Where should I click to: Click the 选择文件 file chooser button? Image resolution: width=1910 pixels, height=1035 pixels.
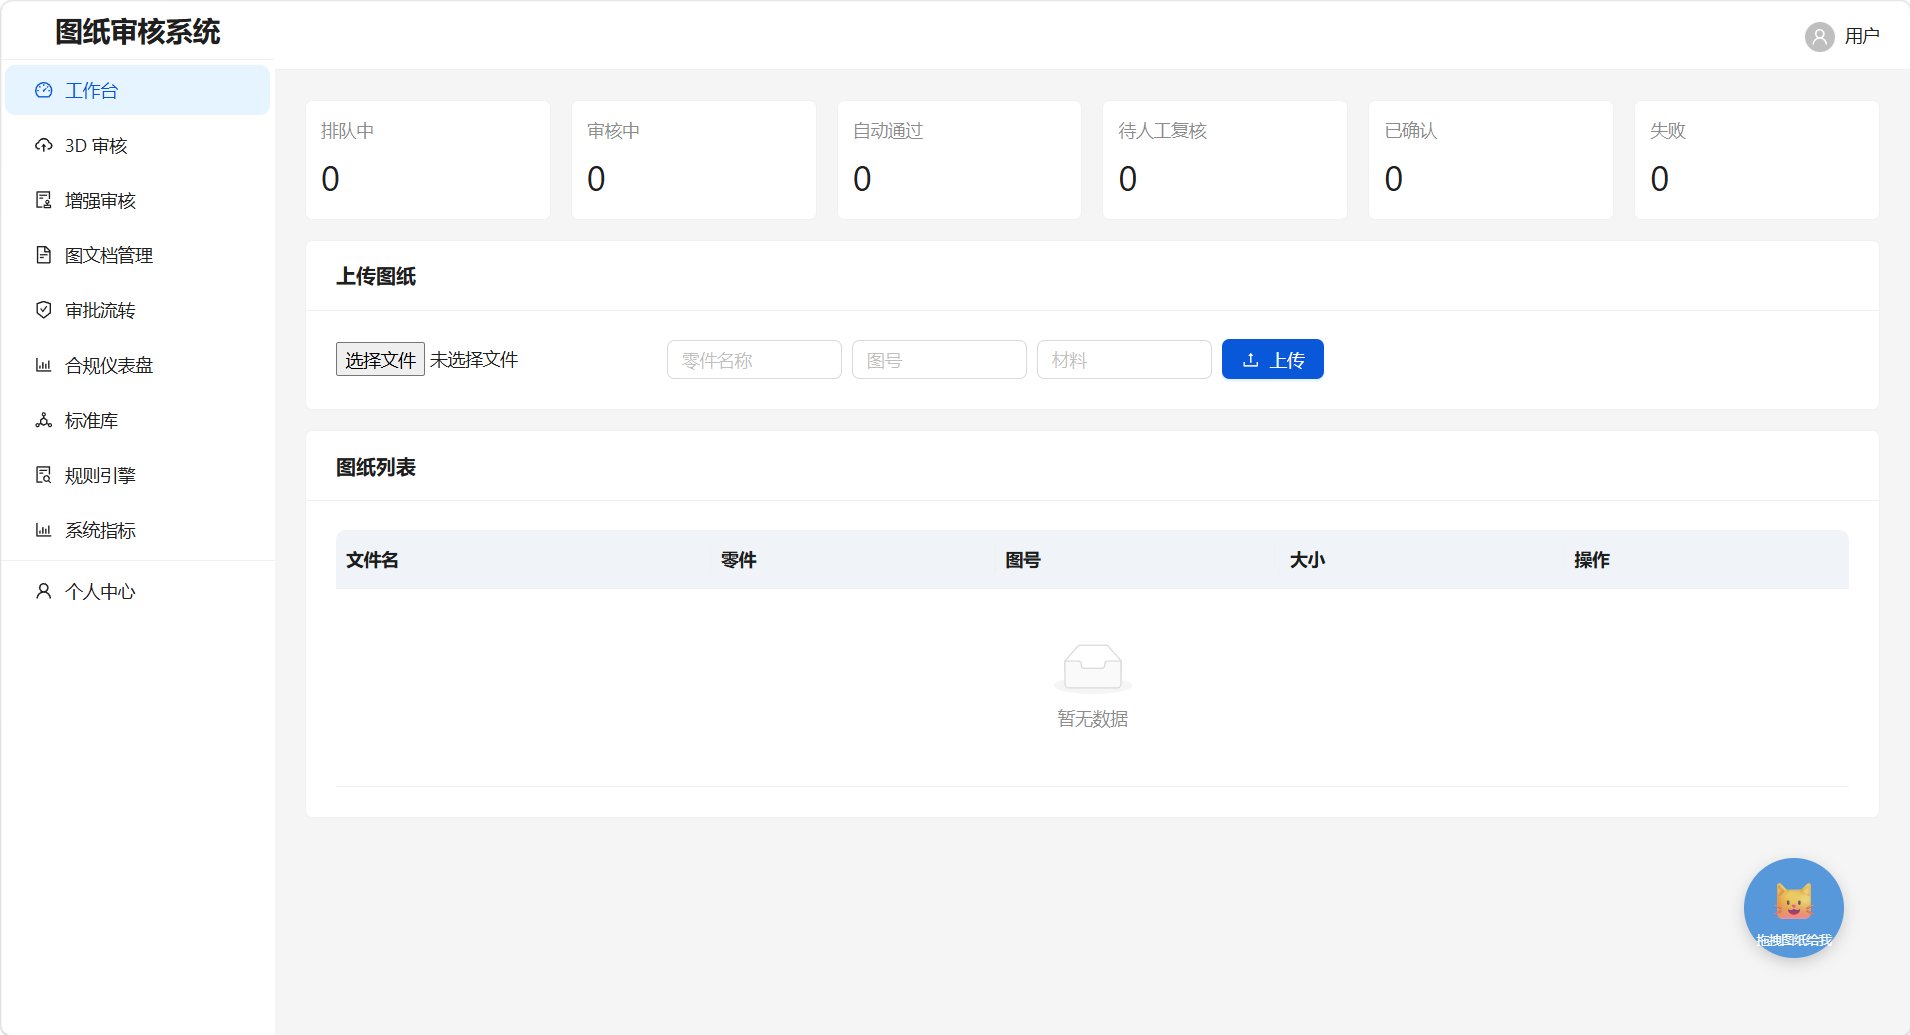380,359
